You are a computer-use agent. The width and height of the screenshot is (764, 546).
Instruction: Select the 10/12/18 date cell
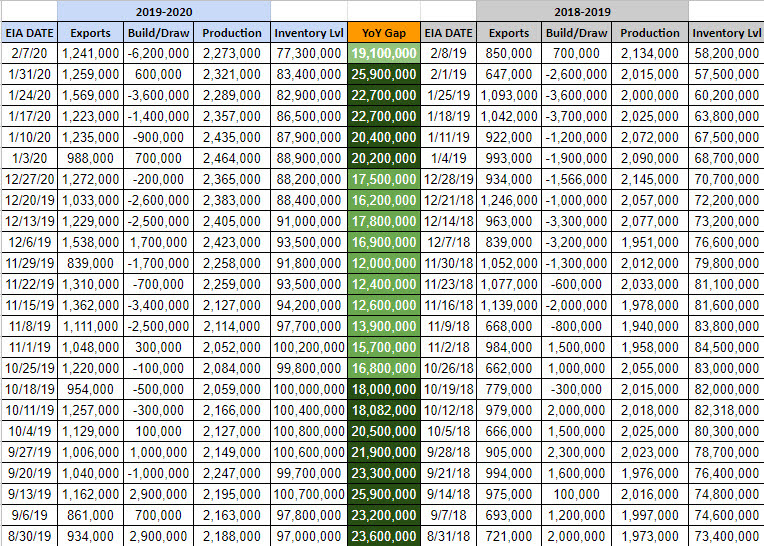[x=448, y=410]
